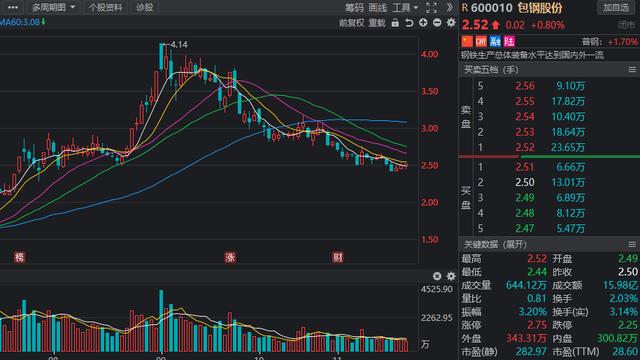Open the 多周期图 dropdown
This screenshot has width=640, height=360.
[53, 7]
